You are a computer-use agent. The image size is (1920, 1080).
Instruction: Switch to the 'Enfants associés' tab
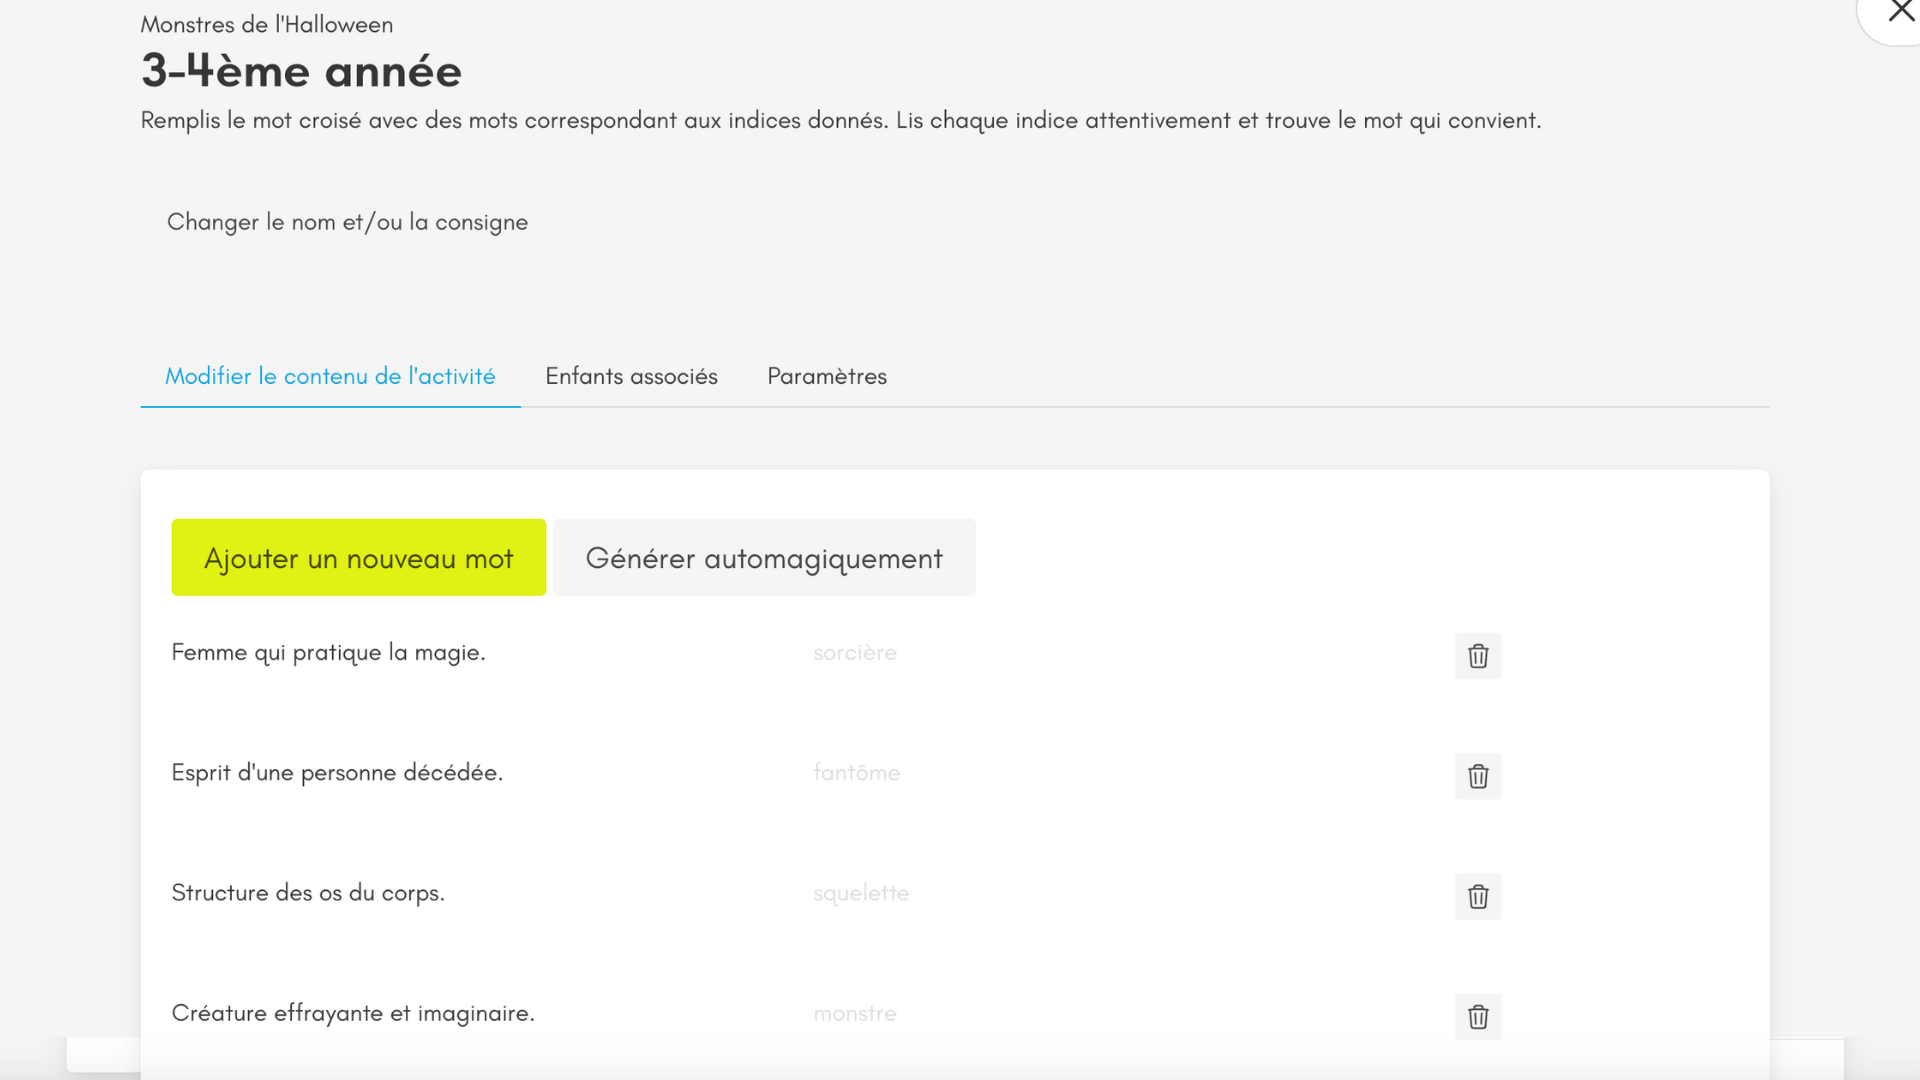[x=631, y=376]
